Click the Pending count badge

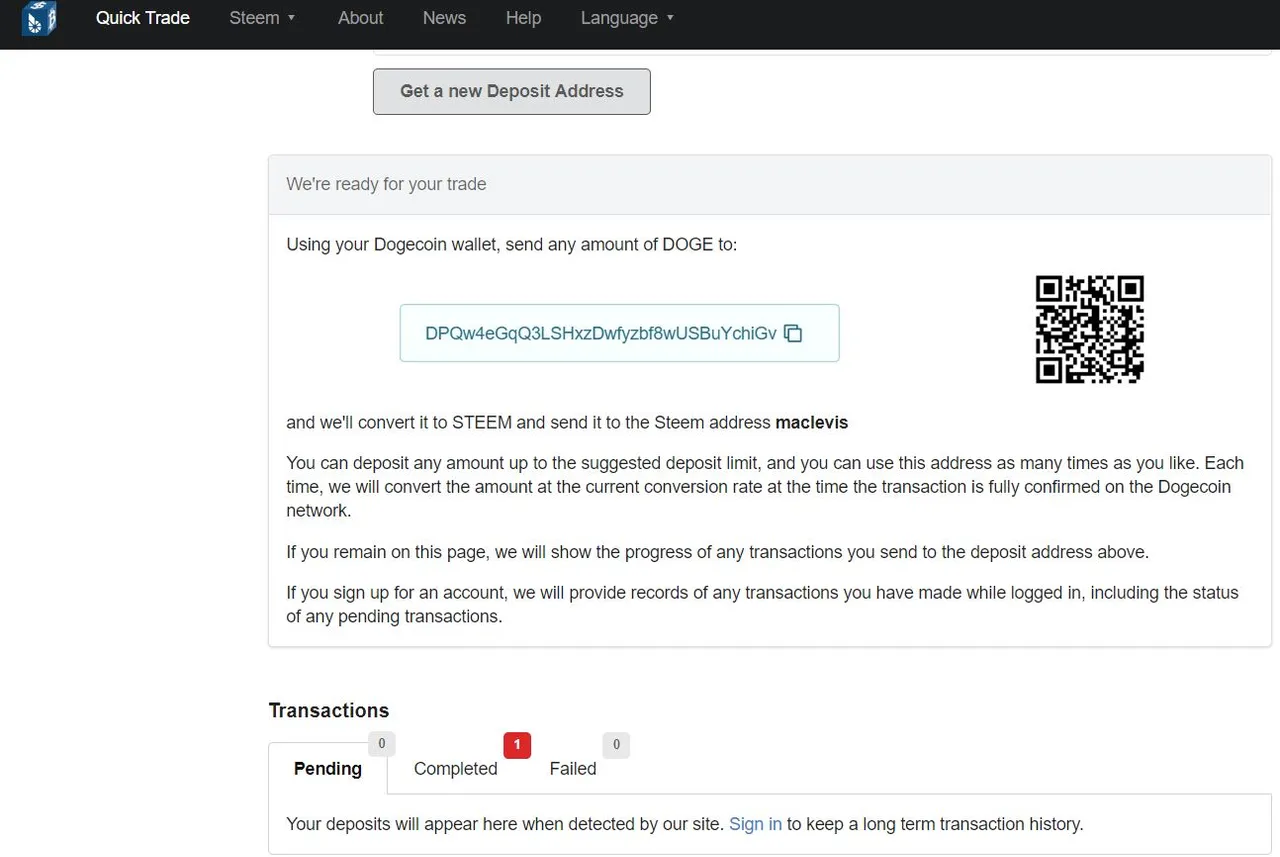click(381, 743)
